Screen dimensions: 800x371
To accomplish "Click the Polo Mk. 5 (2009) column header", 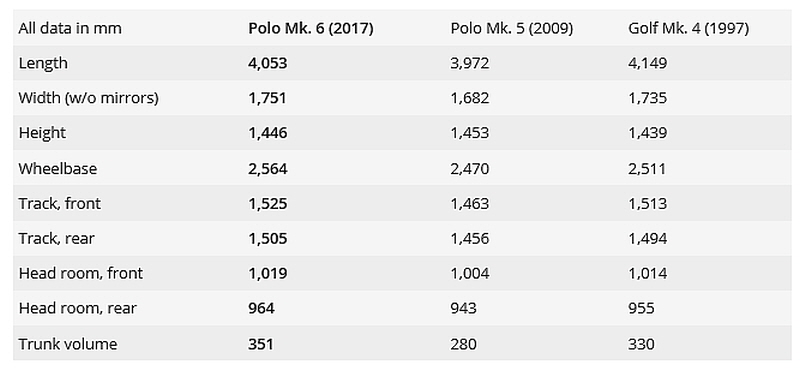I will 511,29.
